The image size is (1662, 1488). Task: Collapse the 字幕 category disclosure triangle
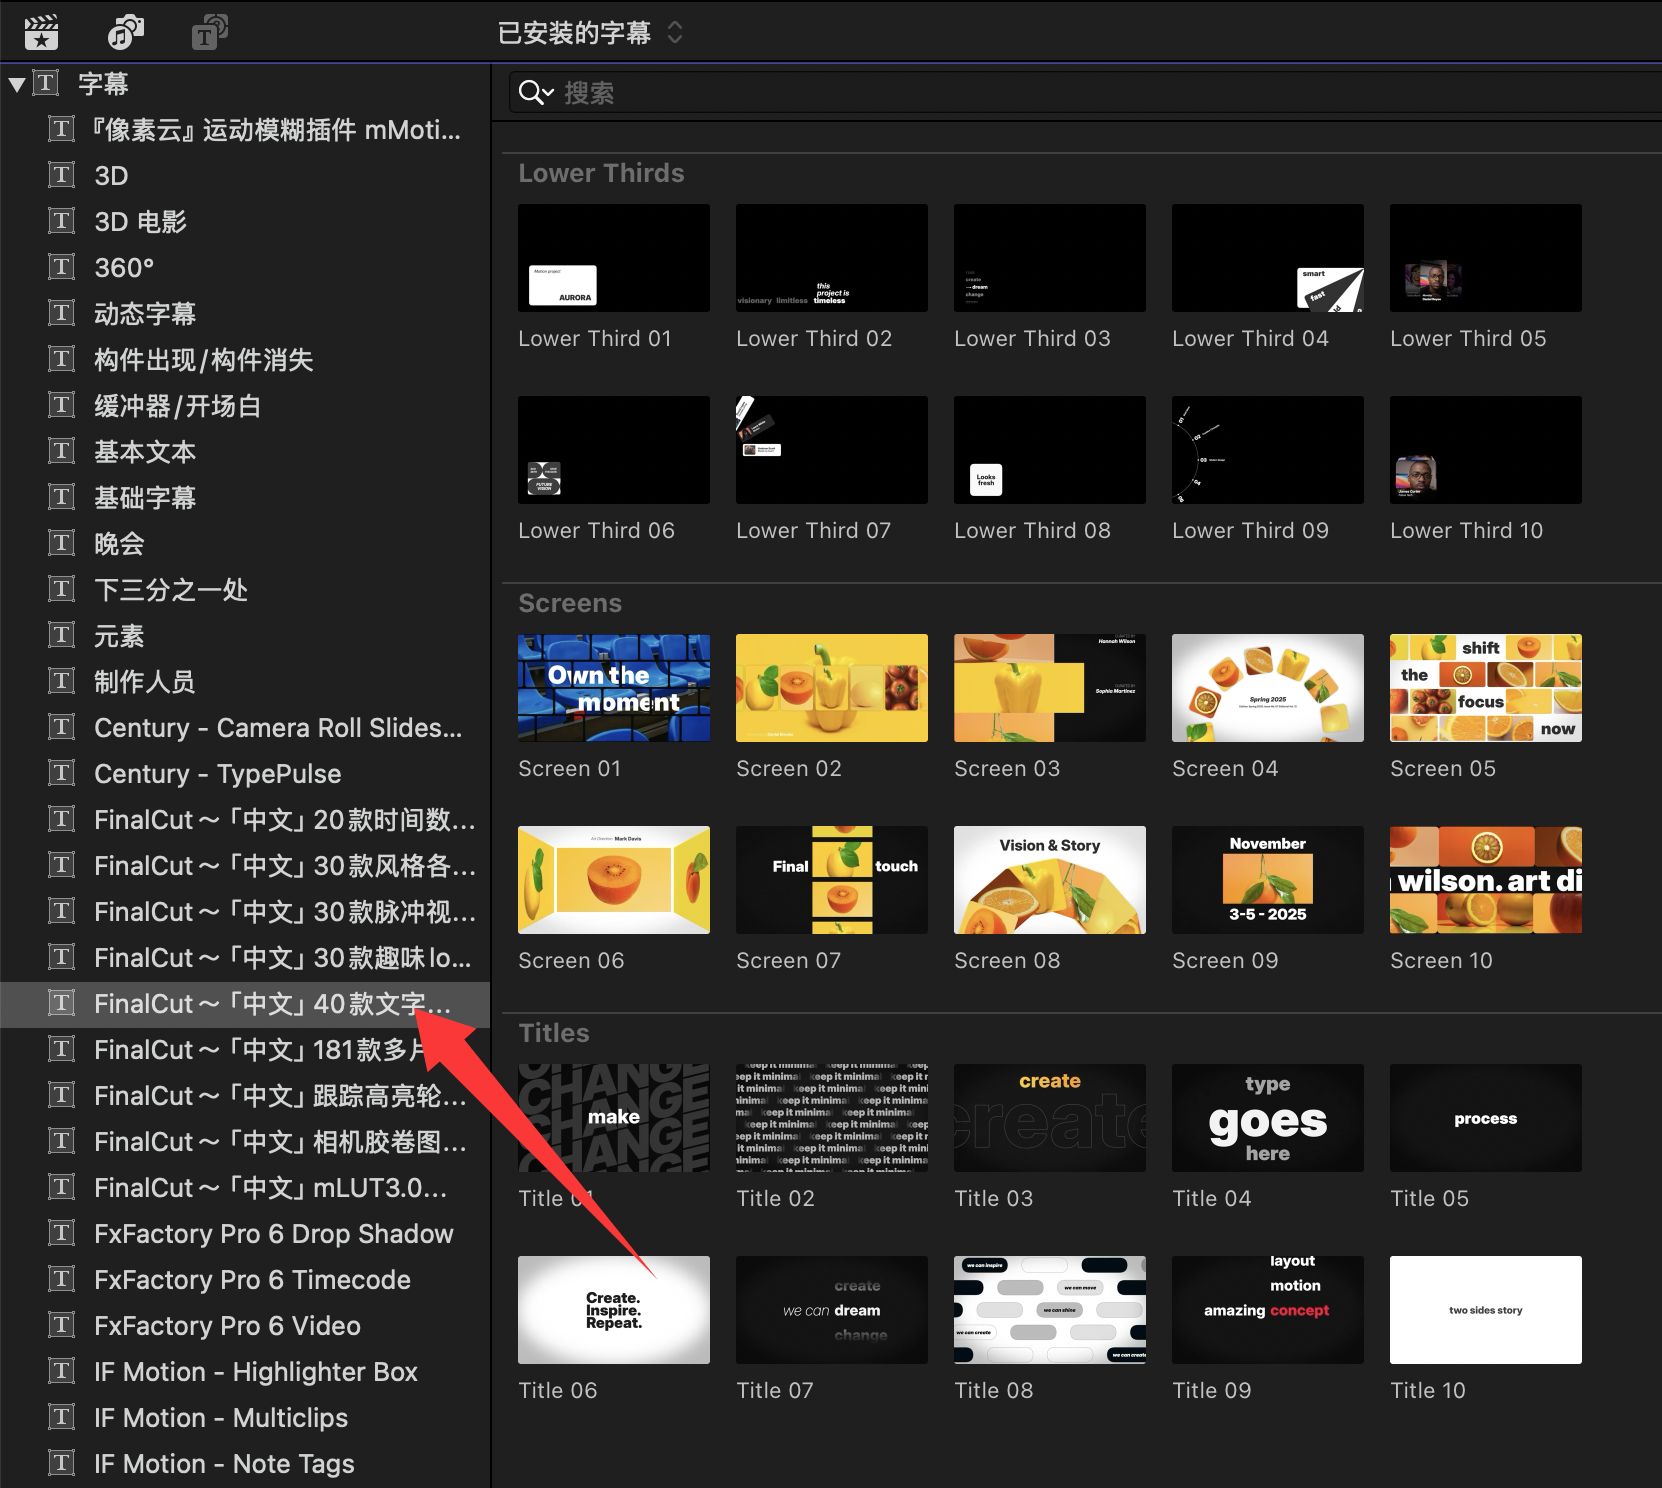click(17, 84)
